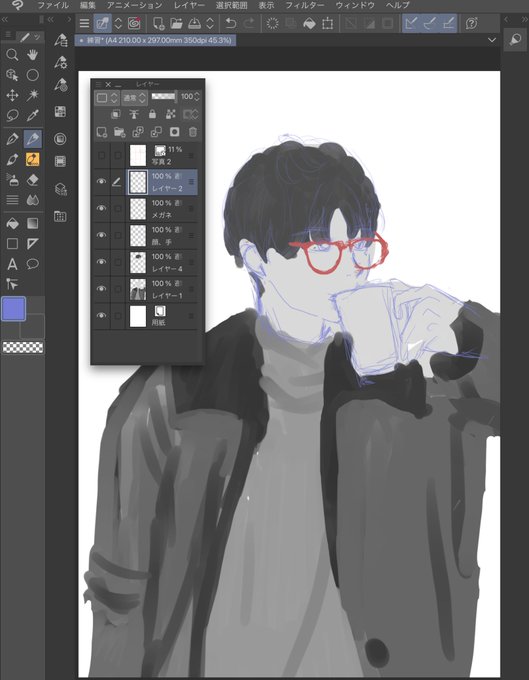Image resolution: width=529 pixels, height=680 pixels.
Task: Click the Clip Studio spiral icon
Action: [x=134, y=23]
